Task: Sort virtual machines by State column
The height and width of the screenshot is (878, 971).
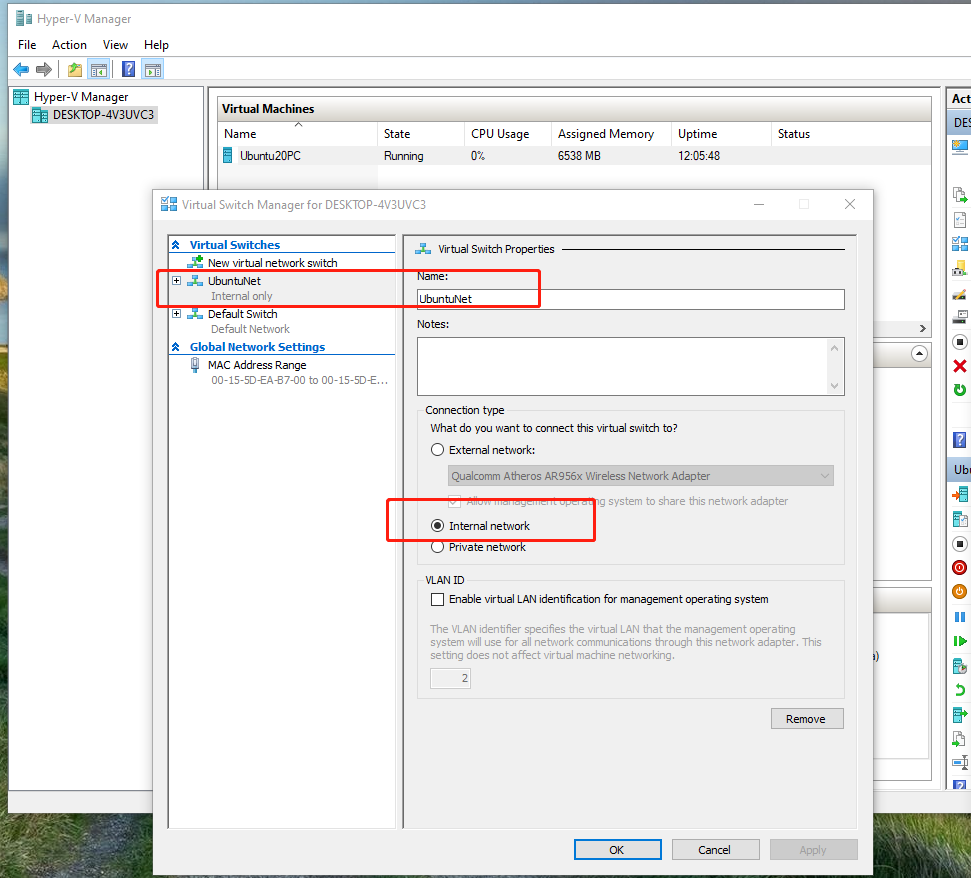Action: click(x=420, y=134)
